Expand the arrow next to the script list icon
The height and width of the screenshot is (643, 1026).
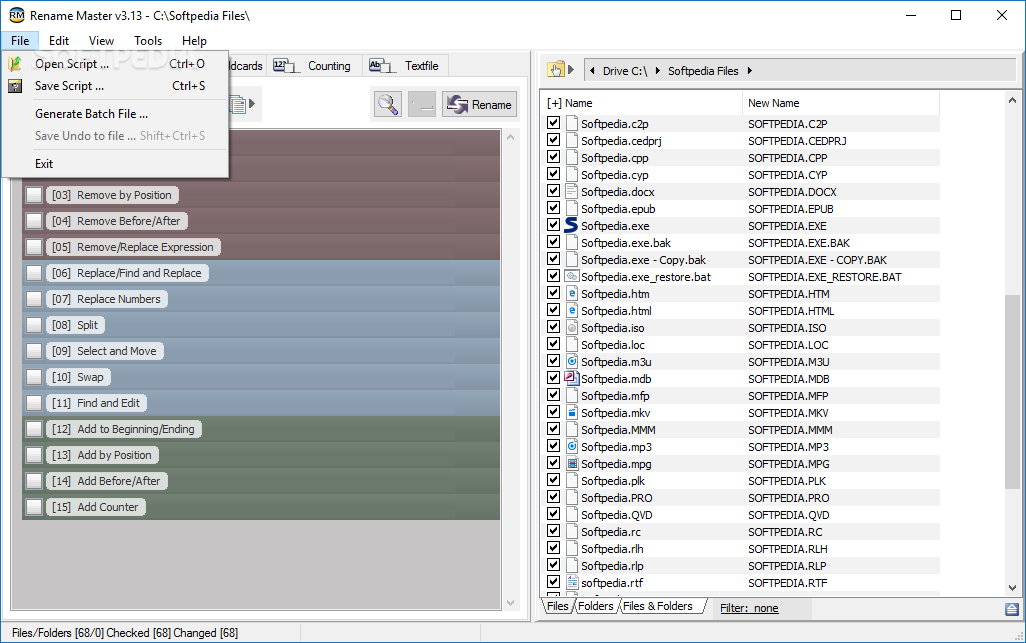(x=252, y=104)
